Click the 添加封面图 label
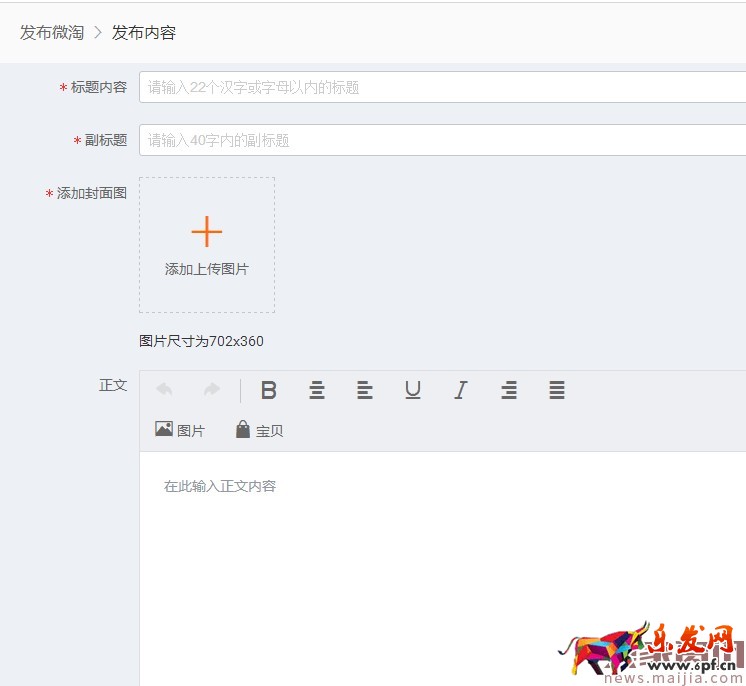746x686 pixels. tap(92, 193)
